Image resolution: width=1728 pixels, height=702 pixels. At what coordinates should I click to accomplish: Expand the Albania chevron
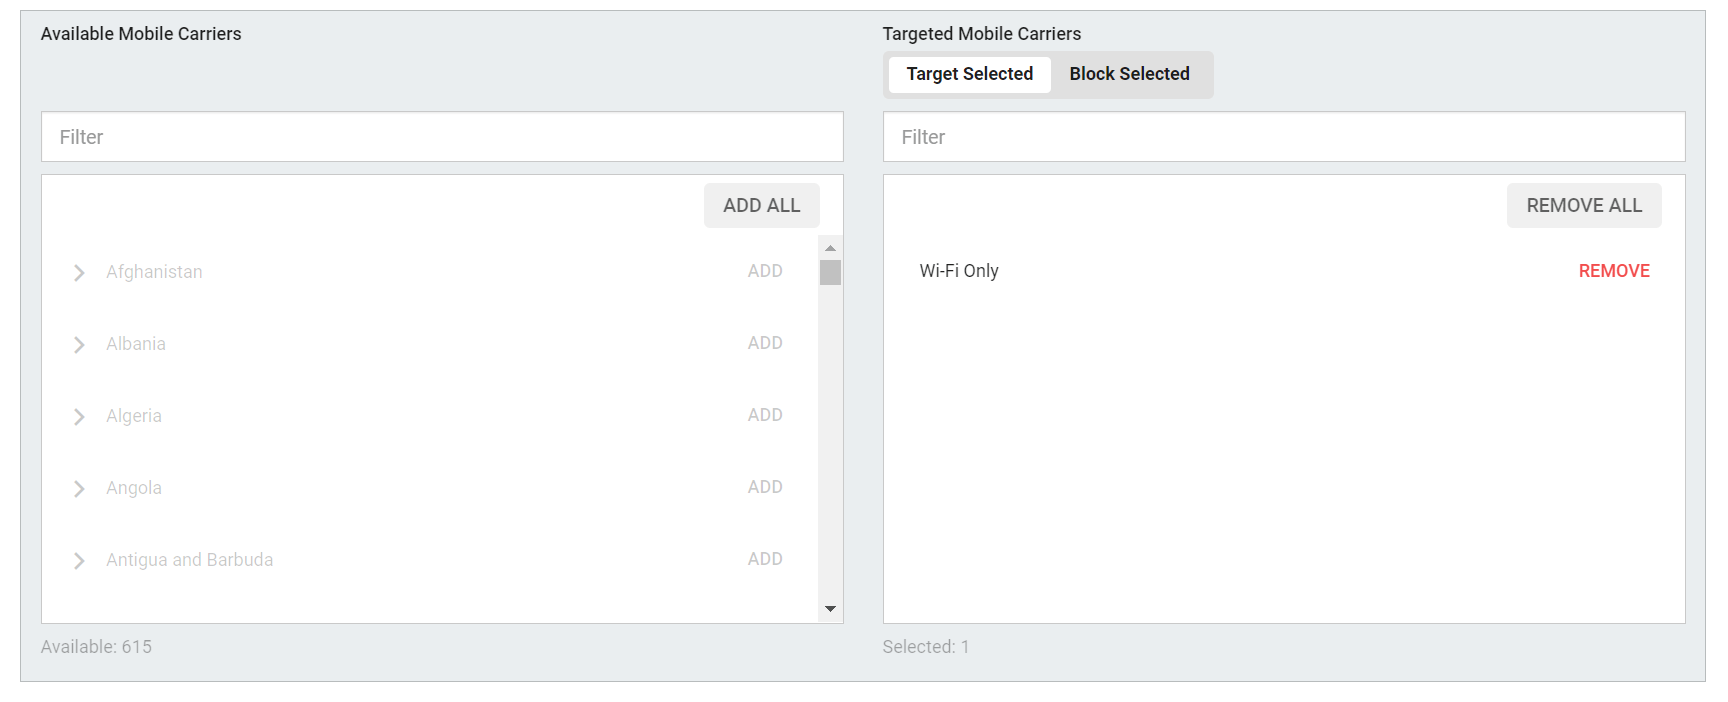[x=79, y=345]
